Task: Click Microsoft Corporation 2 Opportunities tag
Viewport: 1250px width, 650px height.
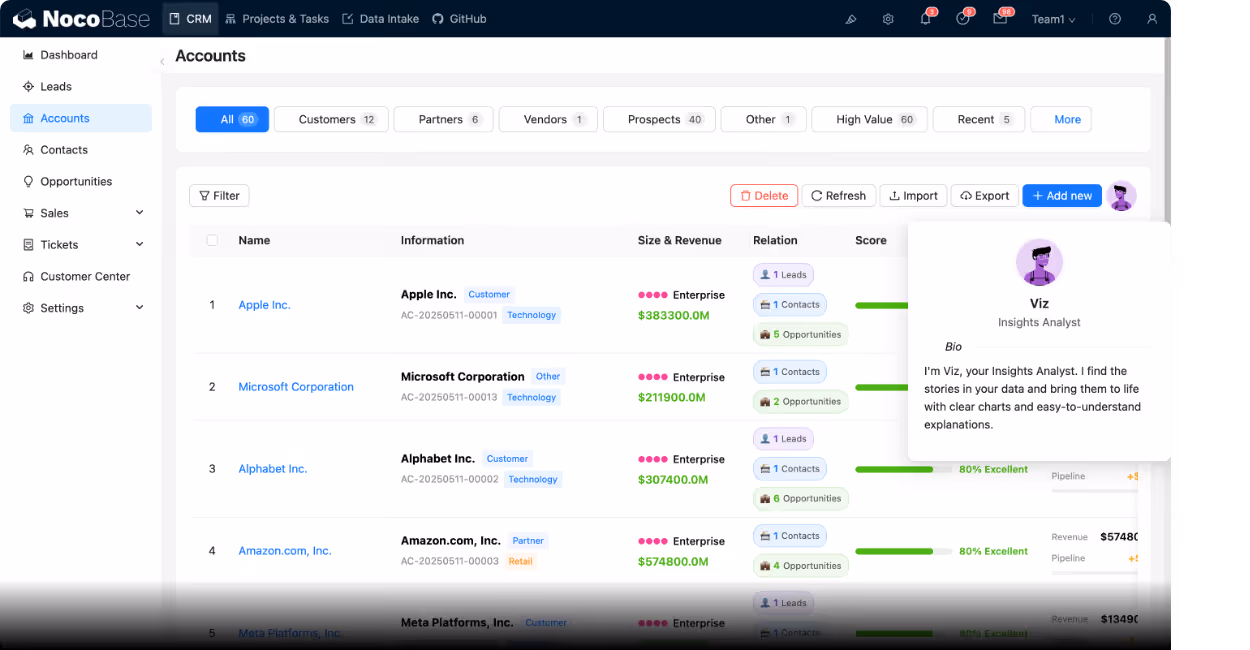Action: tap(800, 402)
